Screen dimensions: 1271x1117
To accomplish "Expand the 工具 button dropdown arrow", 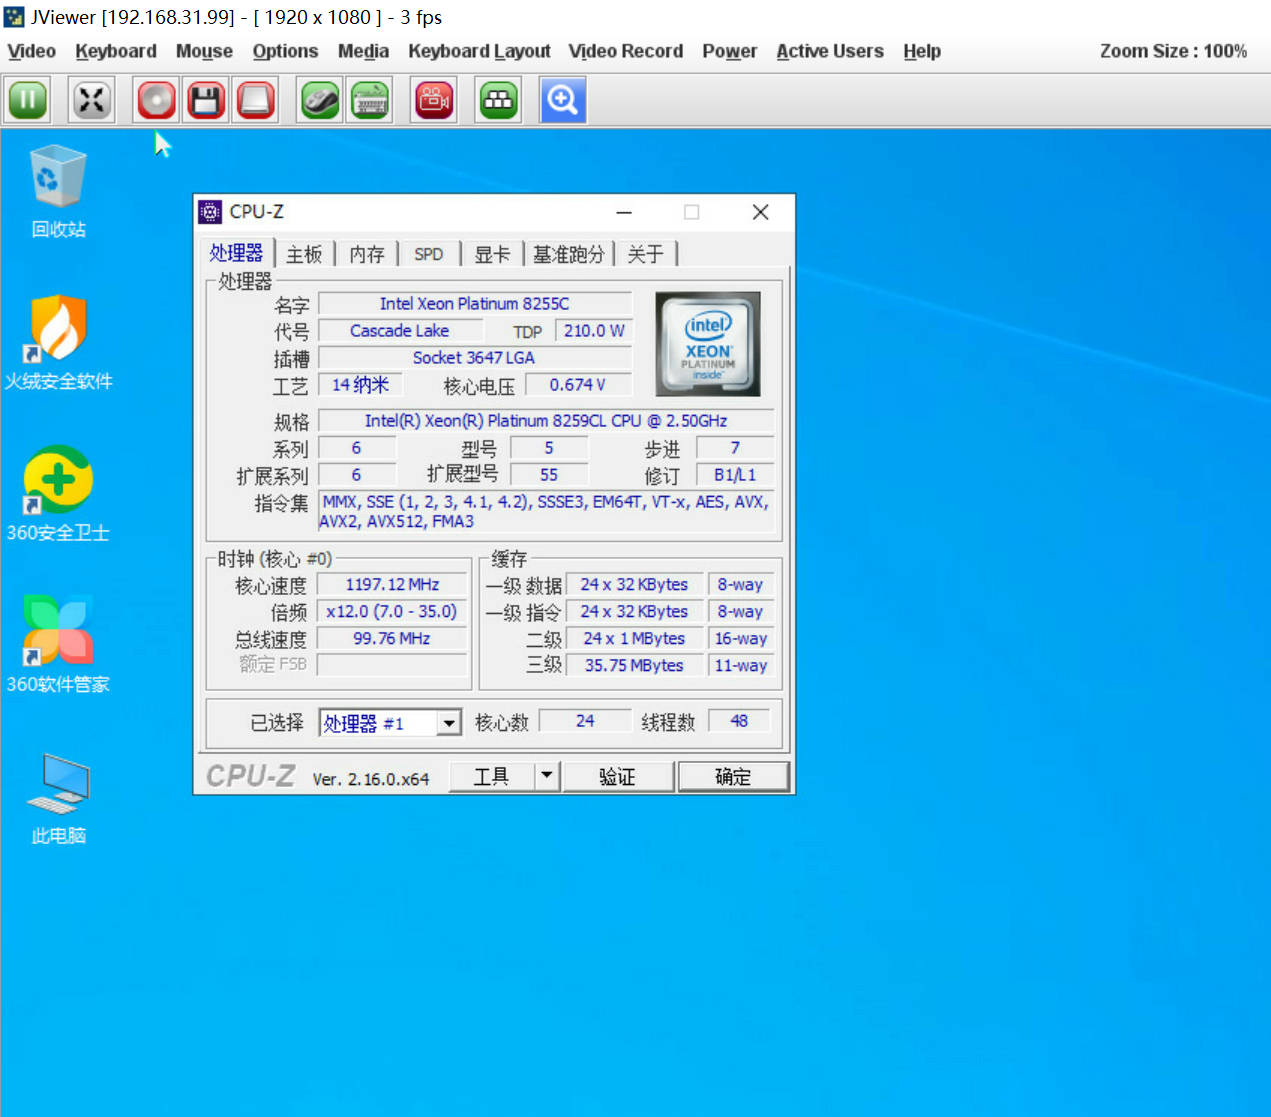I will [546, 776].
